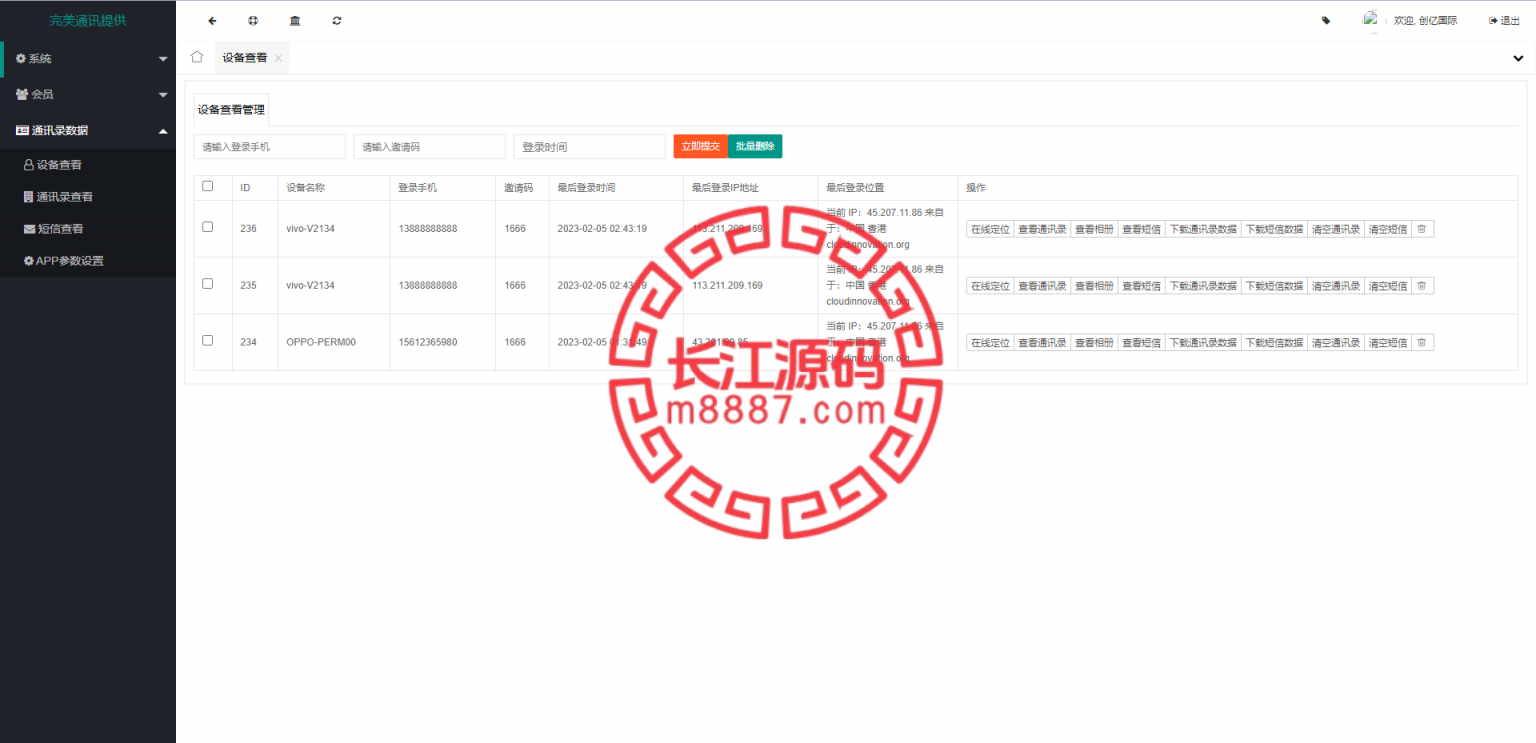Click 查看通讯录 for device 236

(x=1042, y=229)
